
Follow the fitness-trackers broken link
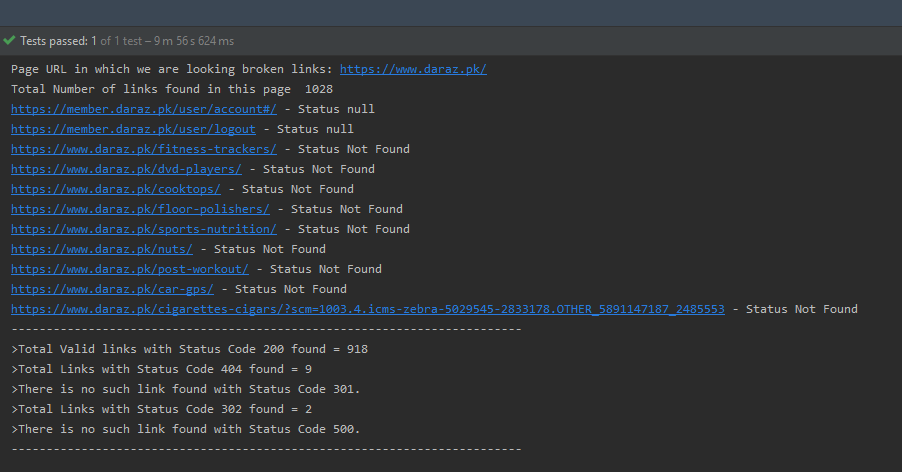point(144,149)
